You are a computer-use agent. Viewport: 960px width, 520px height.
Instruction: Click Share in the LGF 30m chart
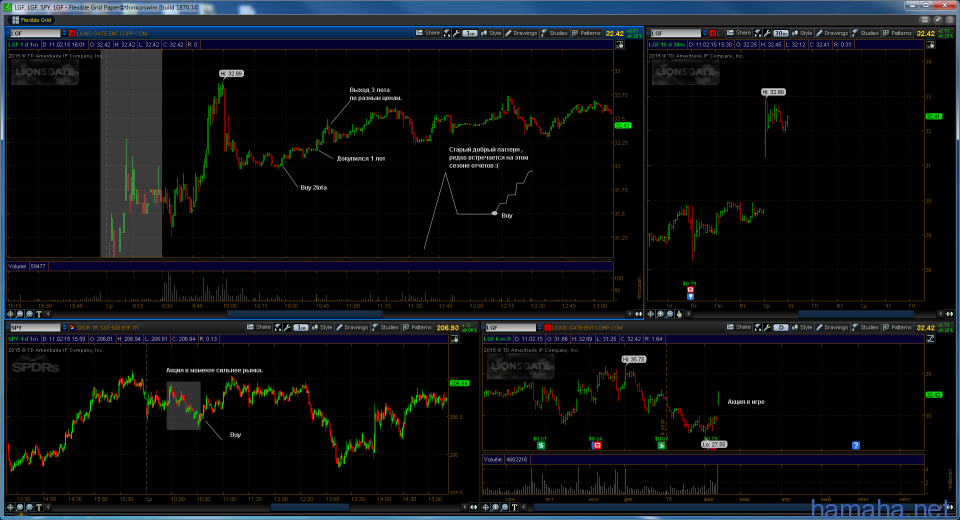[x=738, y=33]
